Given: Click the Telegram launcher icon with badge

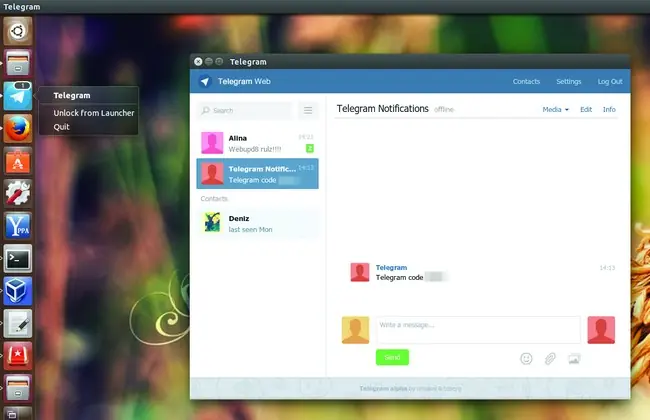Looking at the screenshot, I should 18,96.
